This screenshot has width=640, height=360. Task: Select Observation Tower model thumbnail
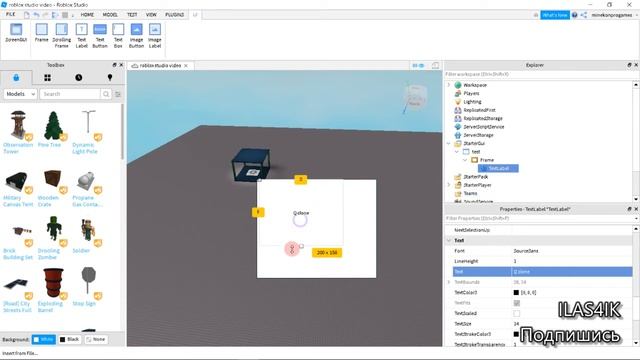click(18, 125)
